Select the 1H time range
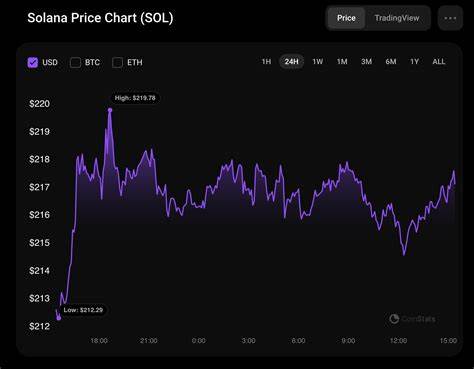 266,62
